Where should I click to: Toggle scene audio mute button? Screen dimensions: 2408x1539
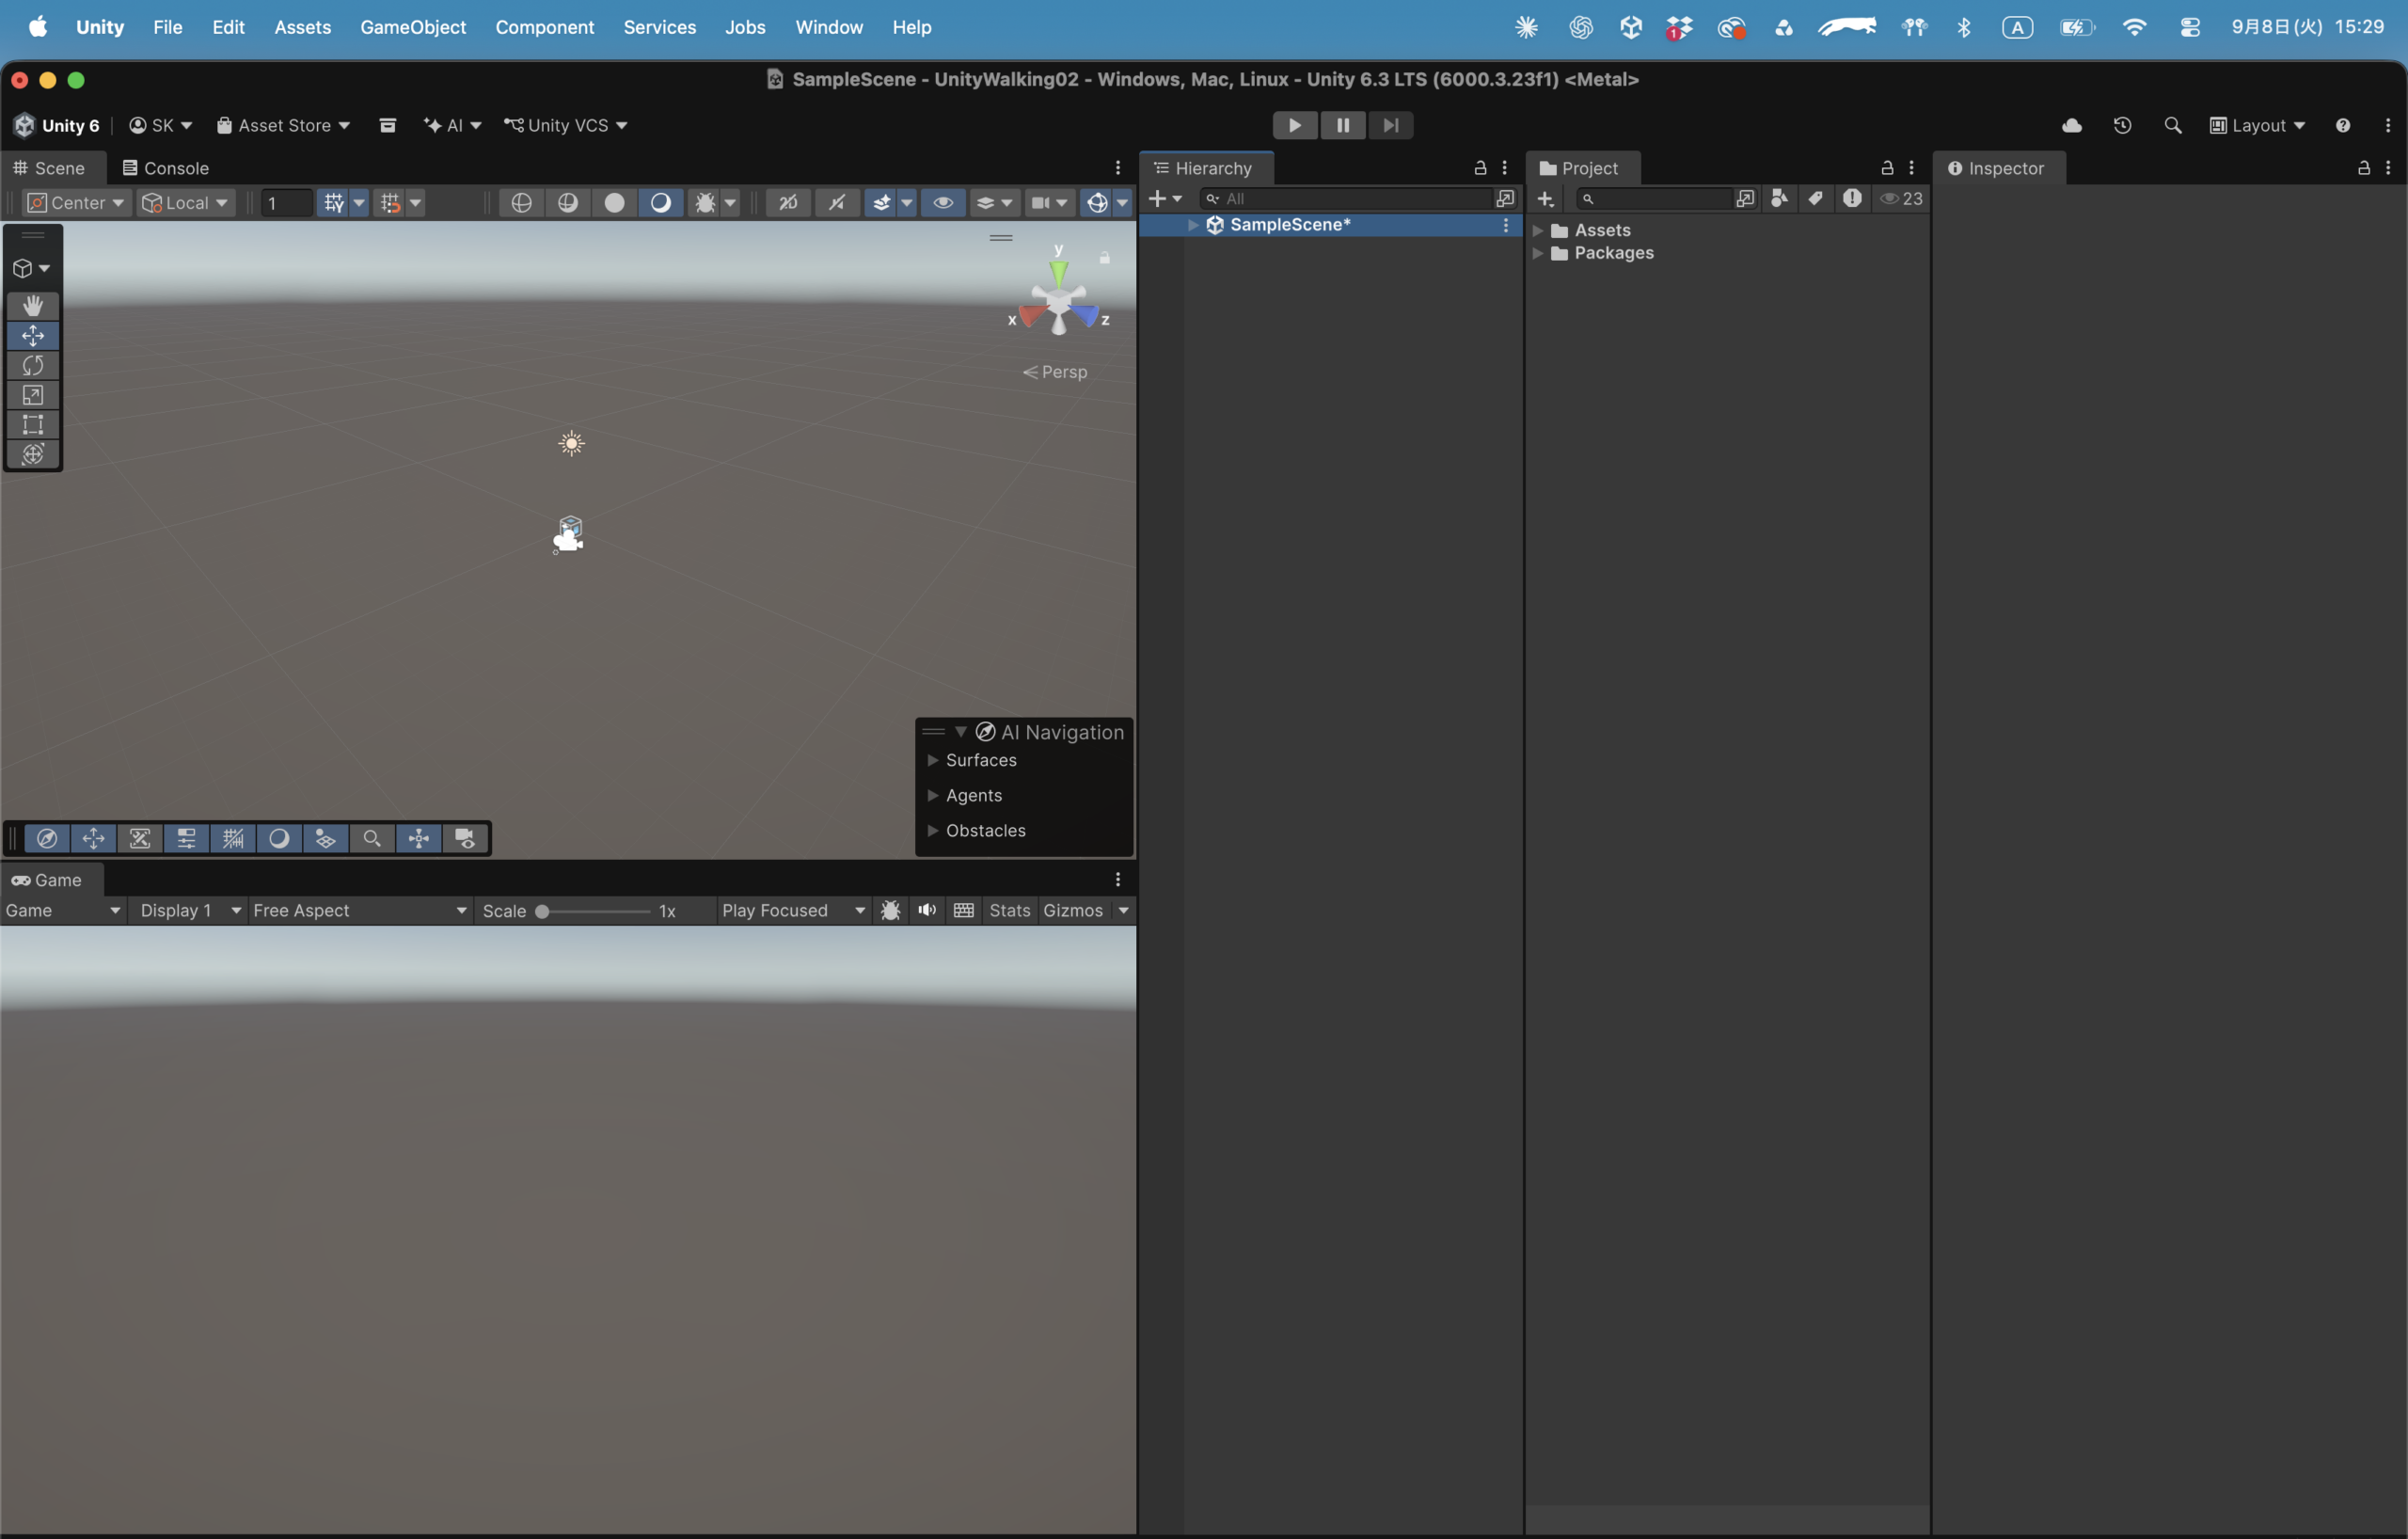pos(836,203)
